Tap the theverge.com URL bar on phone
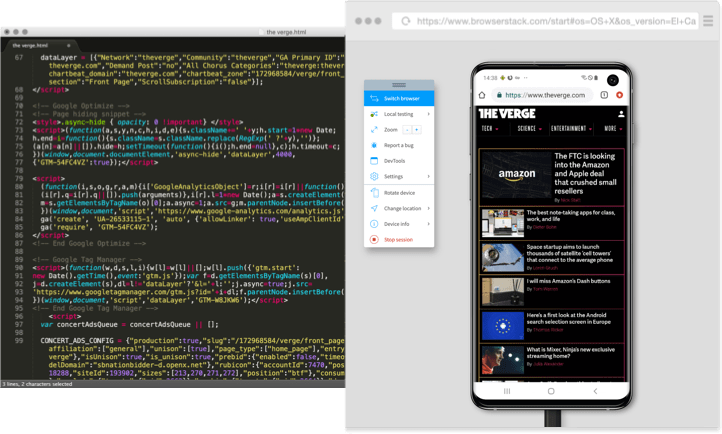The height and width of the screenshot is (434, 722). [542, 95]
